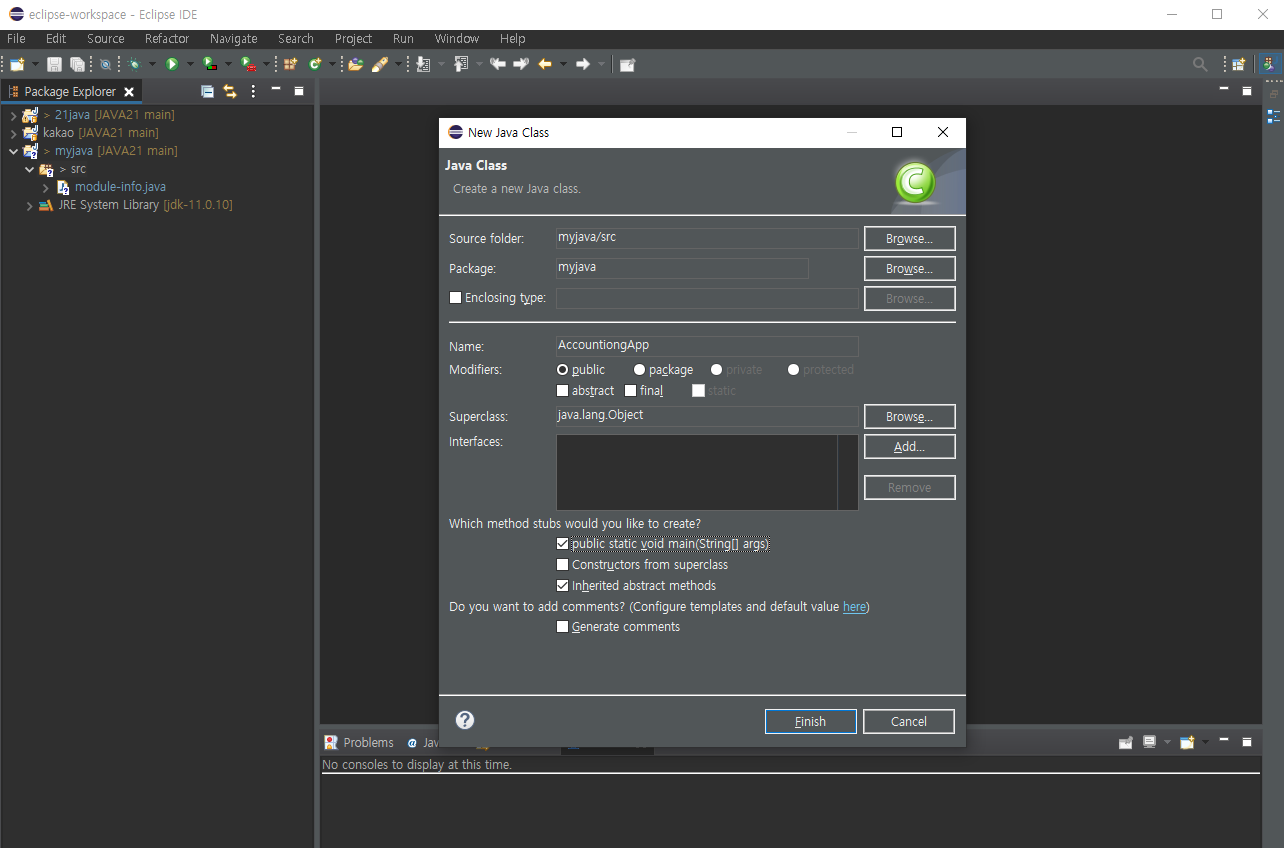Click the Pin Editor toolbar icon
Viewport: 1284px width, 848px height.
point(627,64)
